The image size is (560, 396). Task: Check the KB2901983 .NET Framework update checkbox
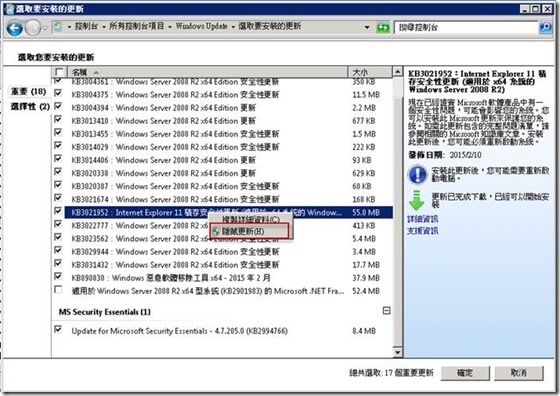pyautogui.click(x=58, y=290)
